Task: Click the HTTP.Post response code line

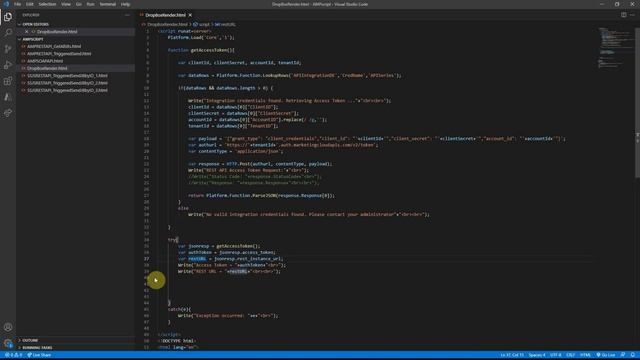Action: (x=260, y=164)
